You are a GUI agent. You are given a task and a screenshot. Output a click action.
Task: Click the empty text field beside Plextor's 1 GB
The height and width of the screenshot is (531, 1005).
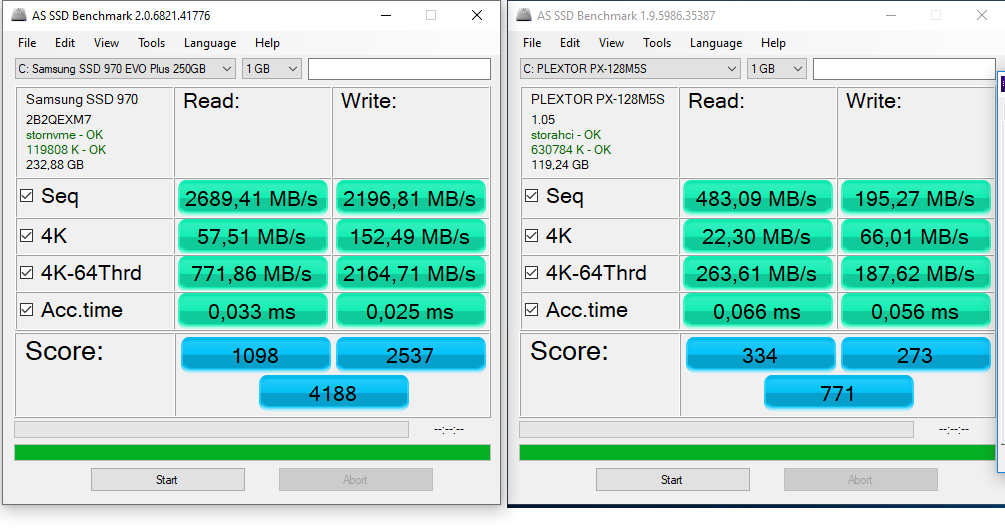click(904, 69)
